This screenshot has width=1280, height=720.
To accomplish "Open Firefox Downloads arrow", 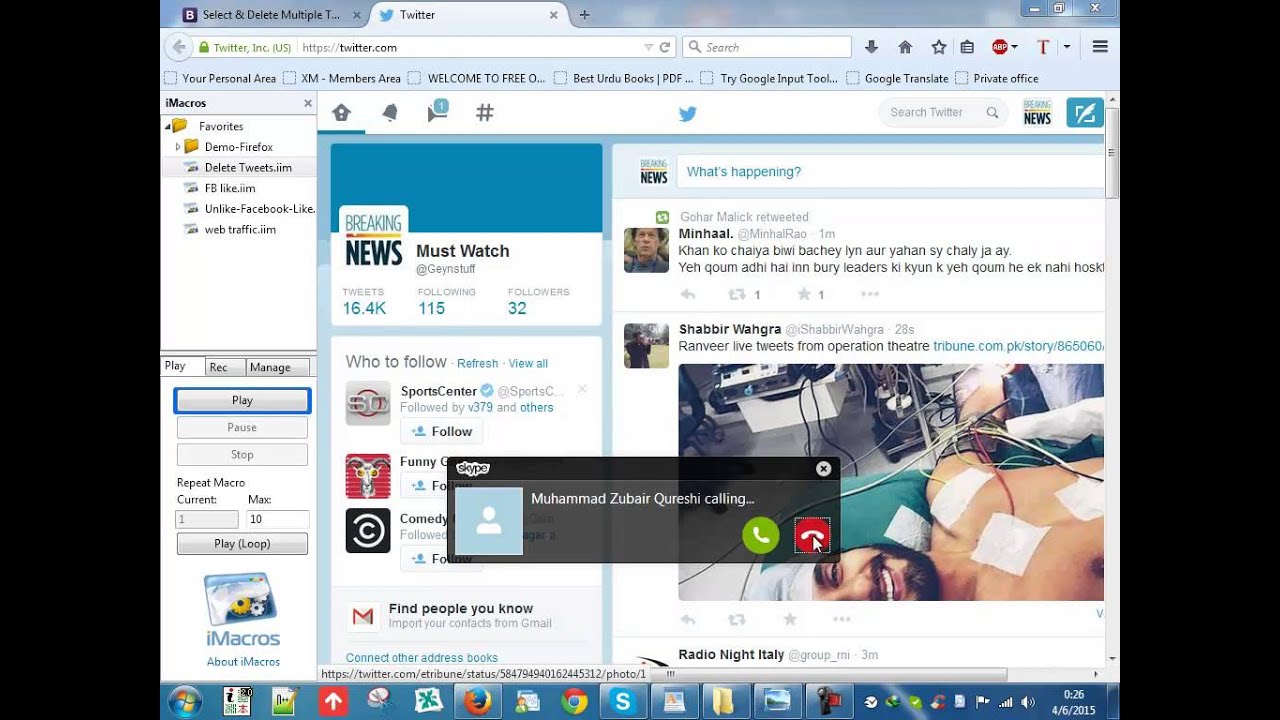I will tap(871, 47).
